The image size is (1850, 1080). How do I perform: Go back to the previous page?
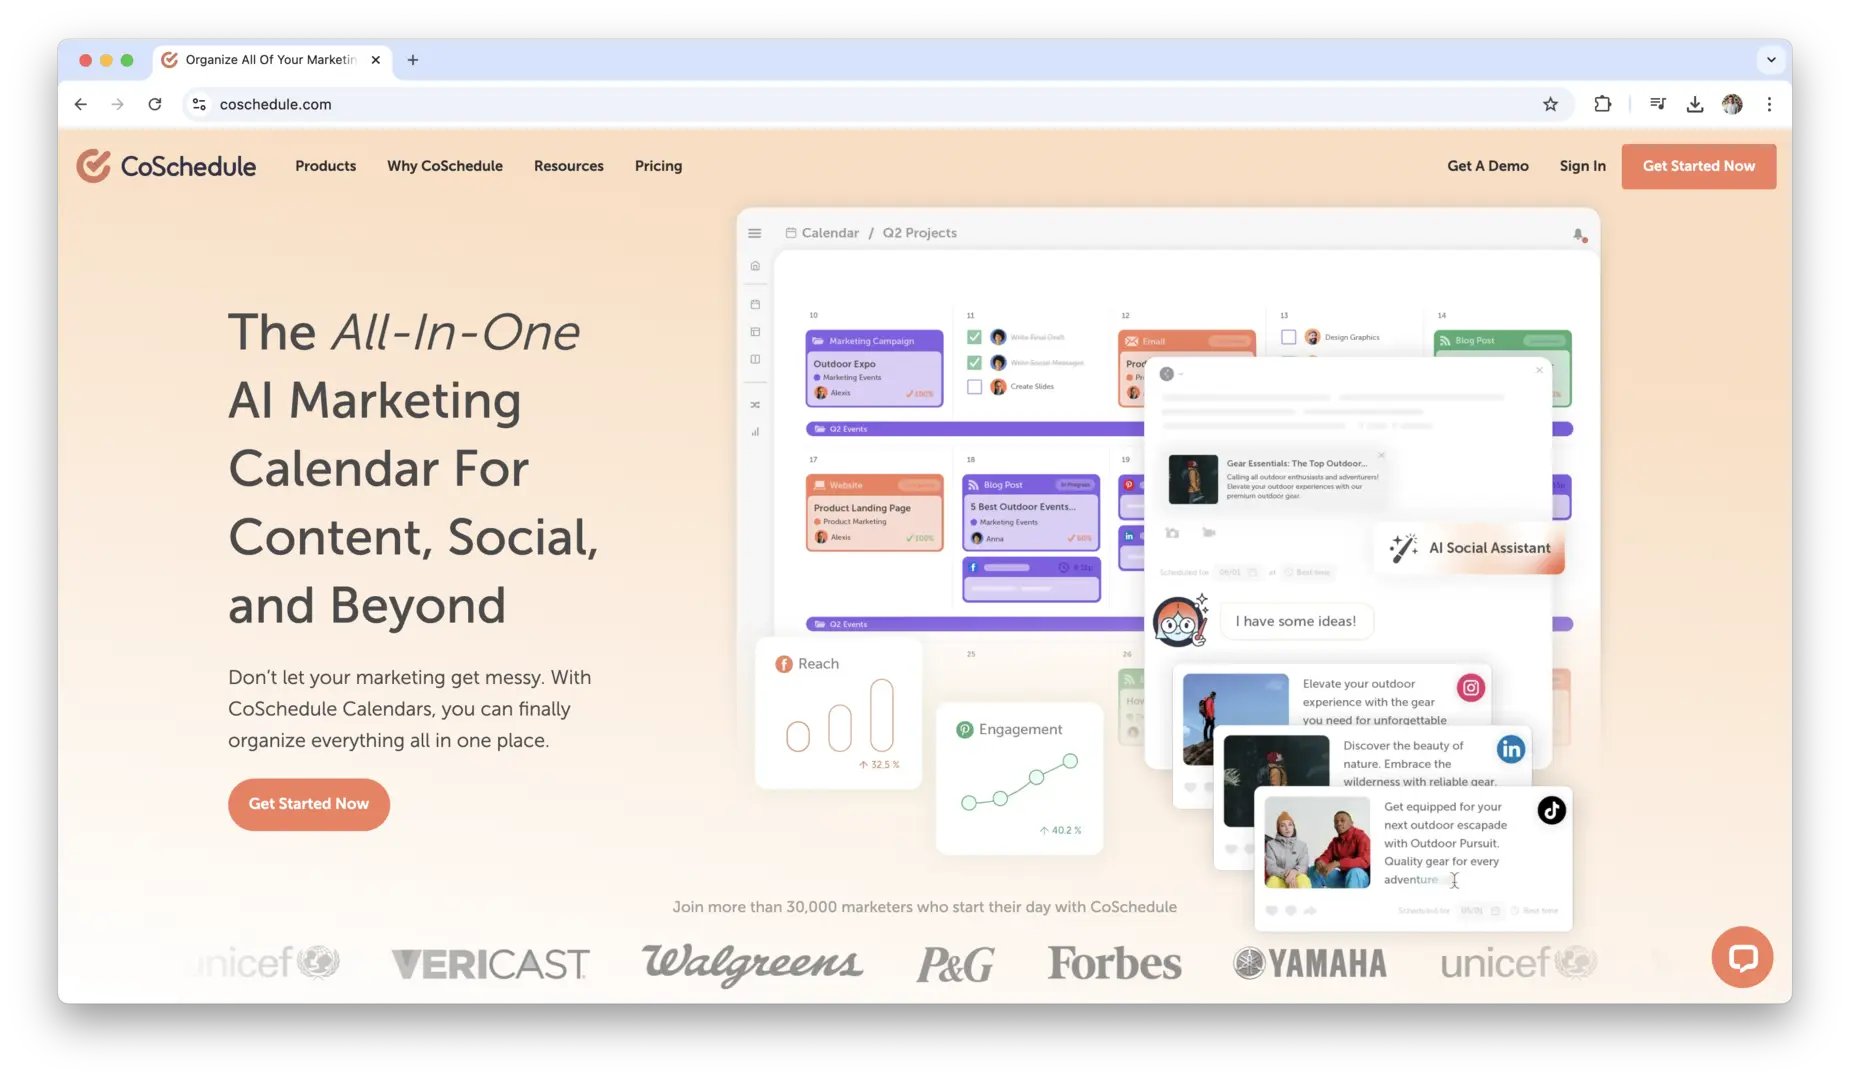point(81,104)
